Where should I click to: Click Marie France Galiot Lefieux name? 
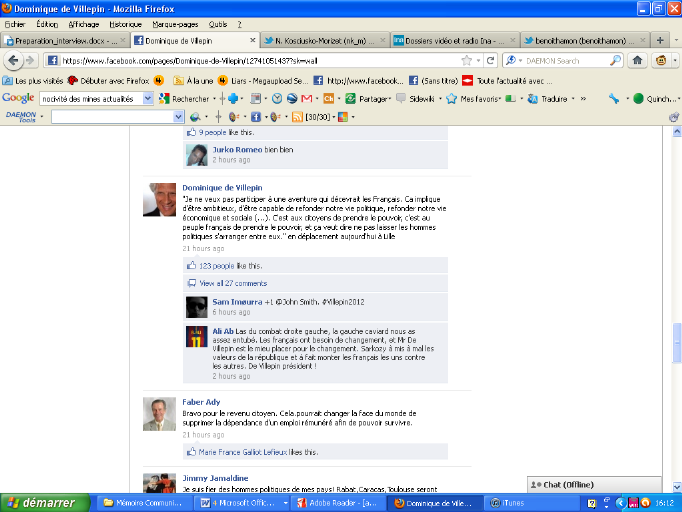click(243, 452)
